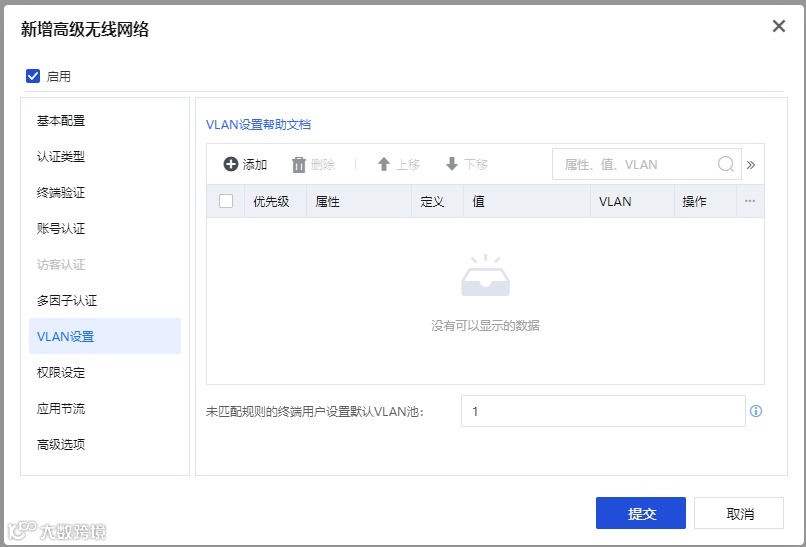Toggle the 启用 checkbox
The image size is (806, 547).
[33, 76]
